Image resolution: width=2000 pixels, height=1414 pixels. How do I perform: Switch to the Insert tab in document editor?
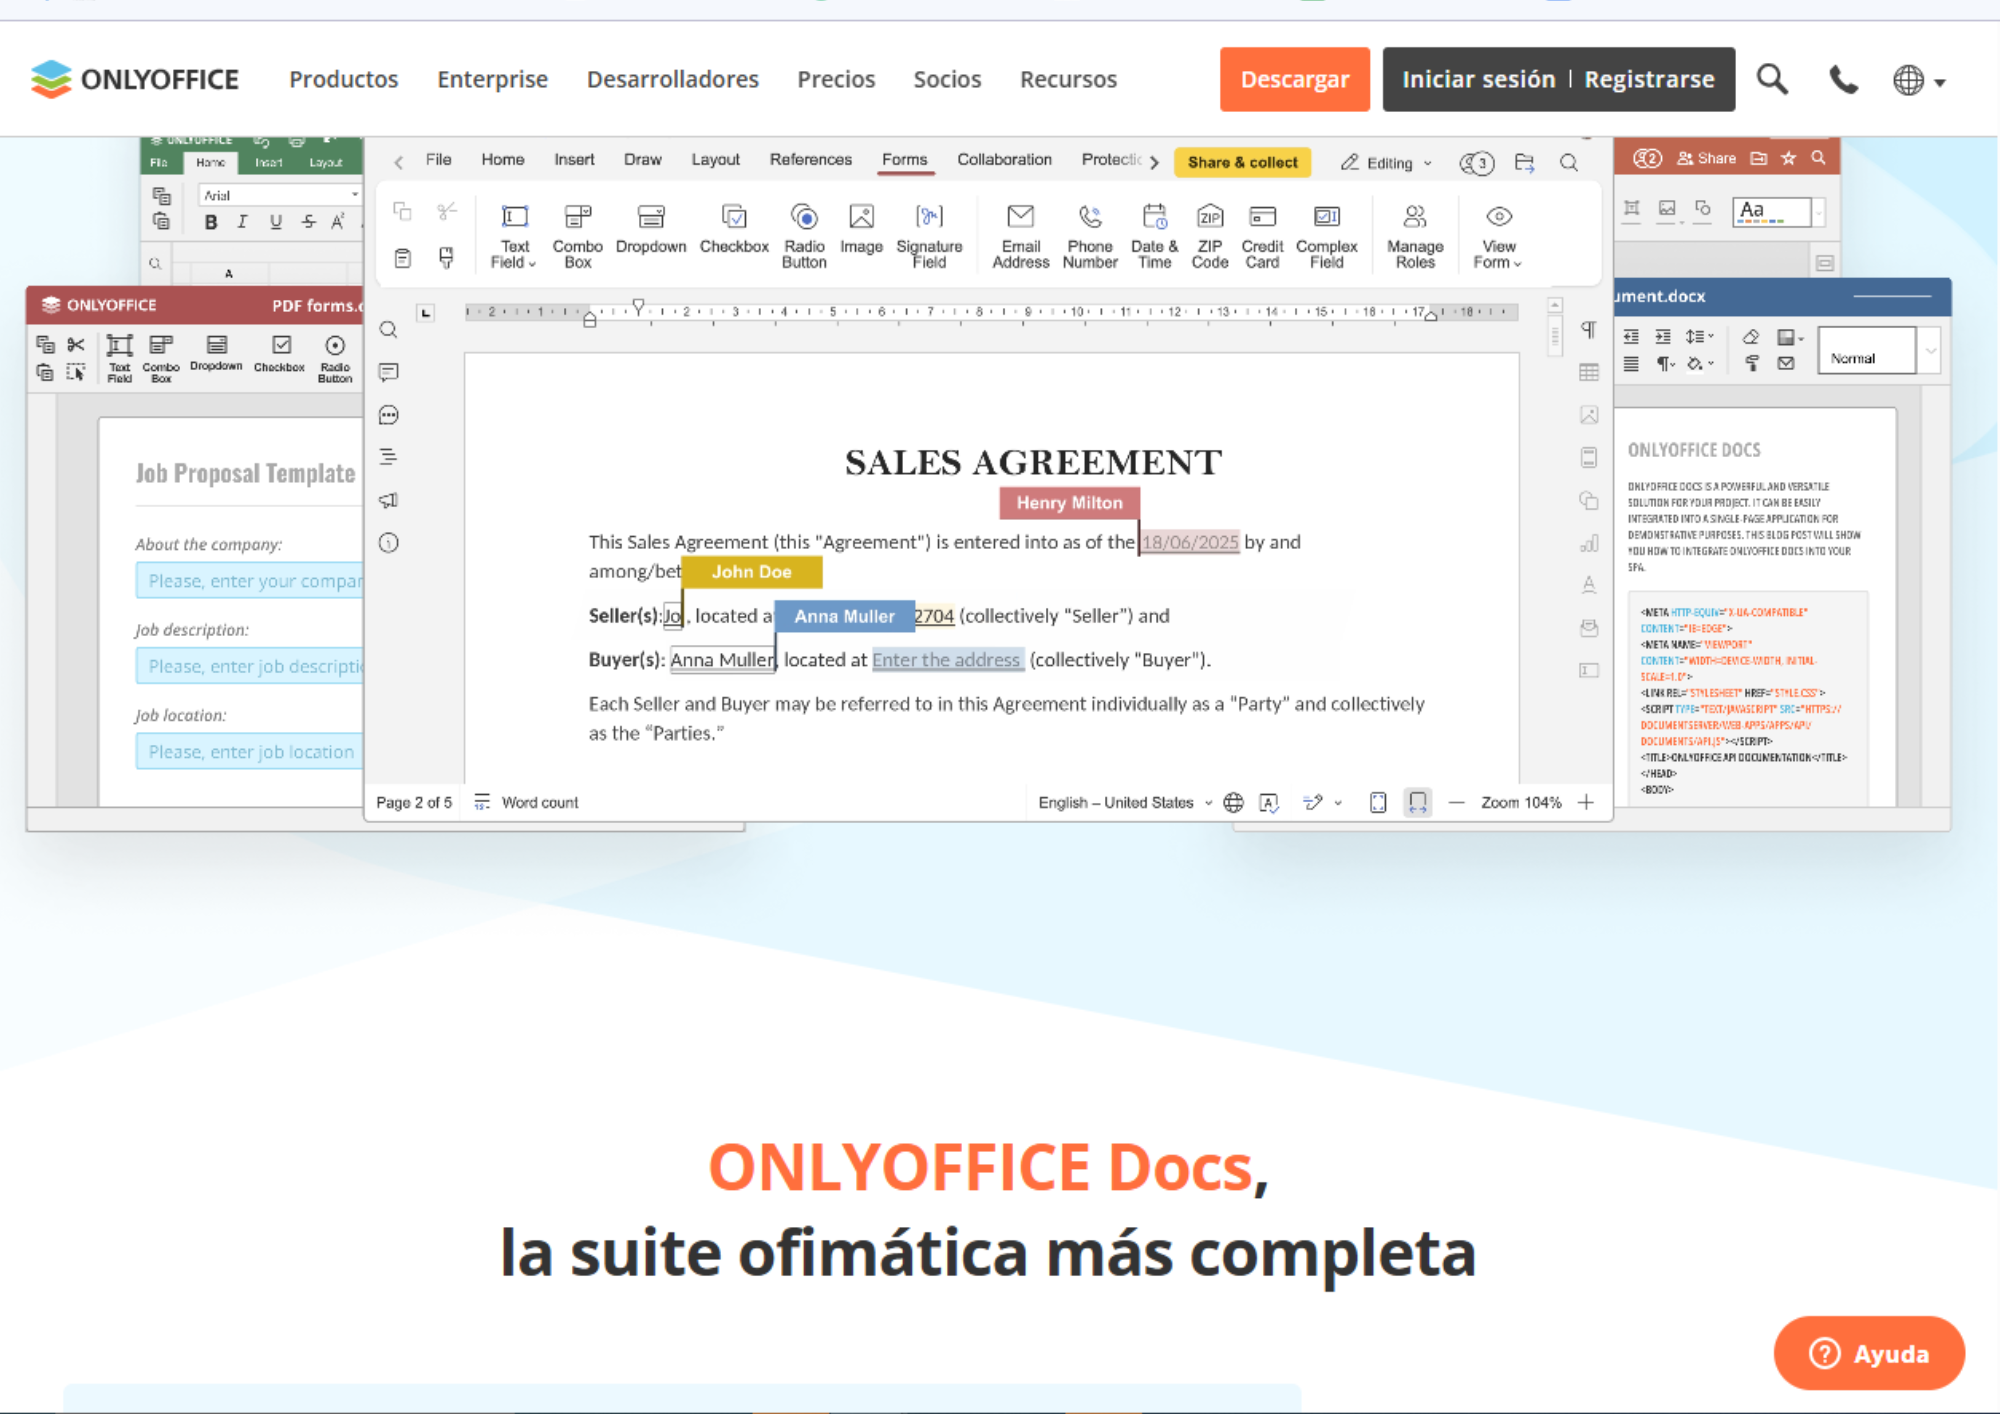pos(574,159)
